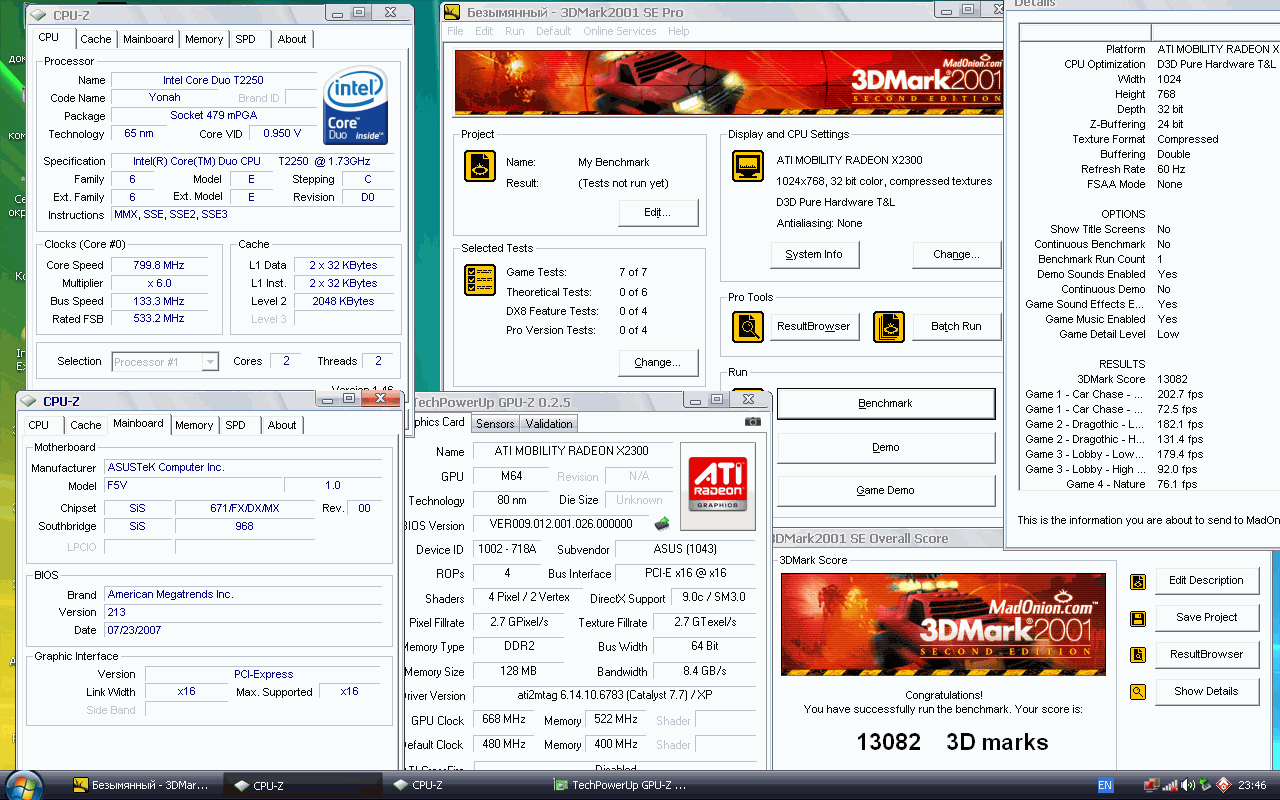Launch the Game Demo button
Viewport: 1280px width, 800px height.
pos(886,490)
